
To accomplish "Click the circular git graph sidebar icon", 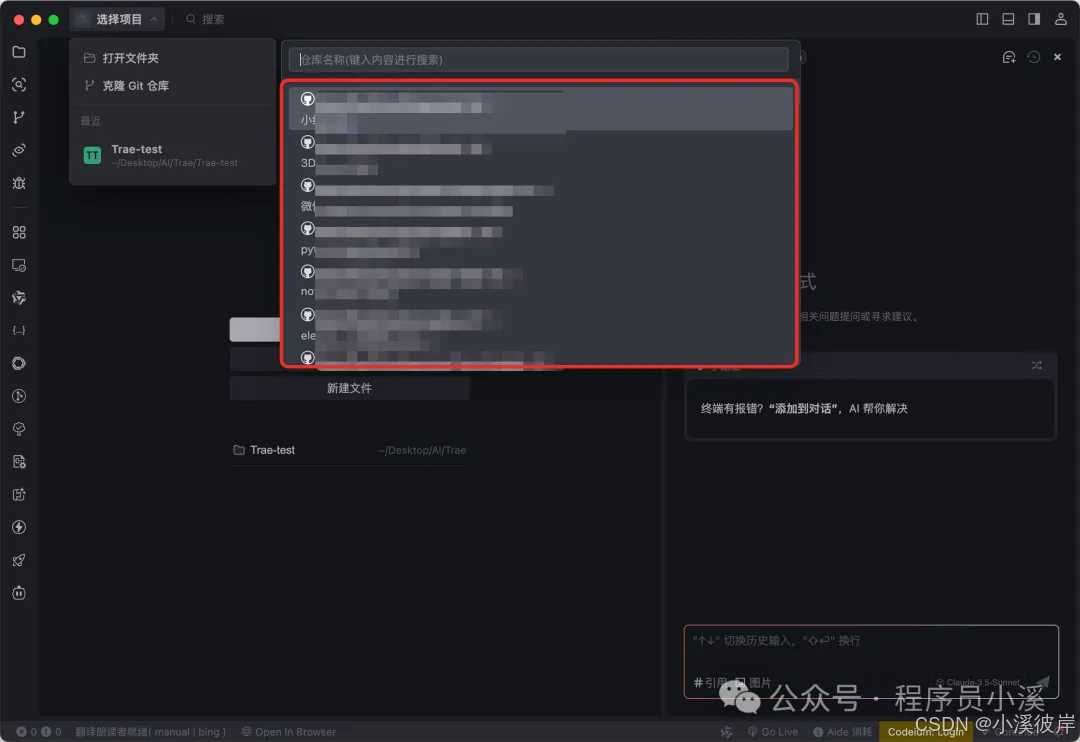I will (19, 396).
